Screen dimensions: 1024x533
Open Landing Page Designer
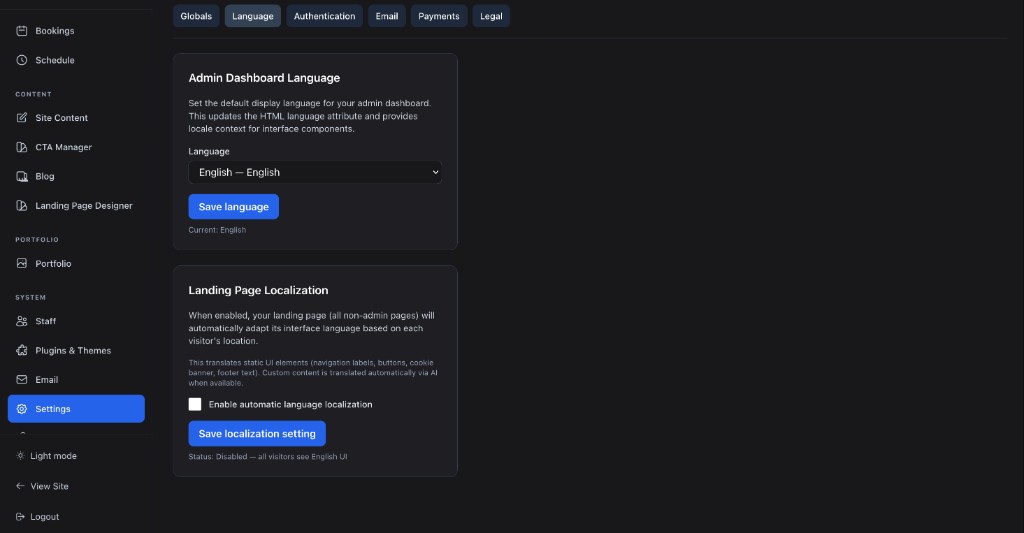76,206
